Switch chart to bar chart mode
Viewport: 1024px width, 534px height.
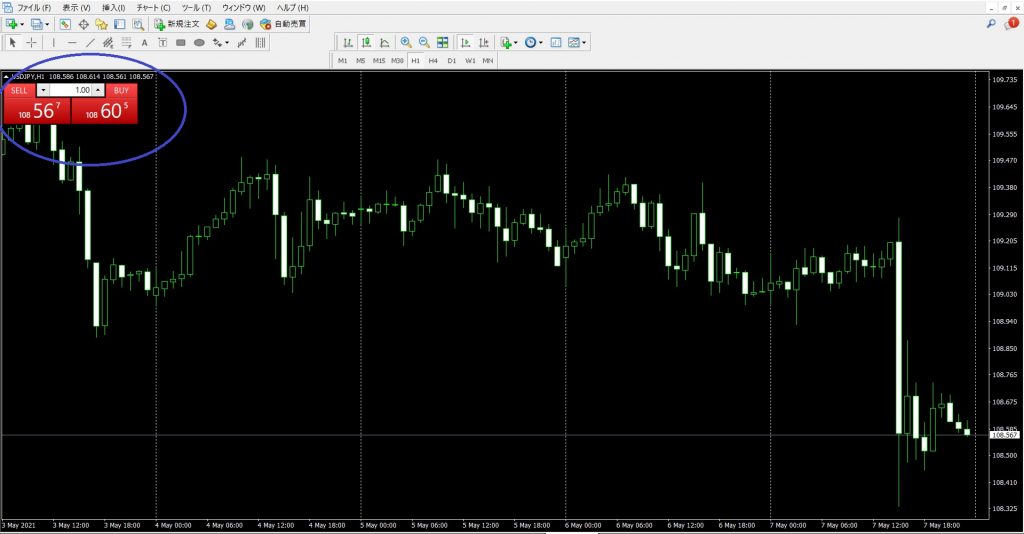pyautogui.click(x=347, y=43)
